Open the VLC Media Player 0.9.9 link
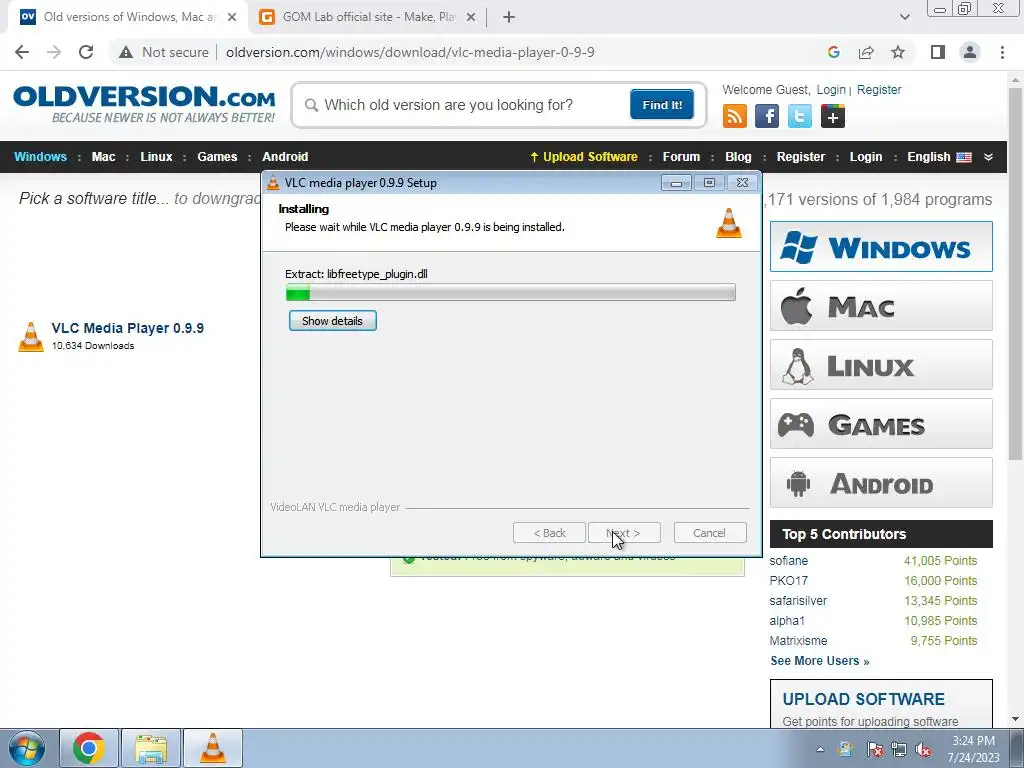This screenshot has height=768, width=1024. tap(127, 328)
